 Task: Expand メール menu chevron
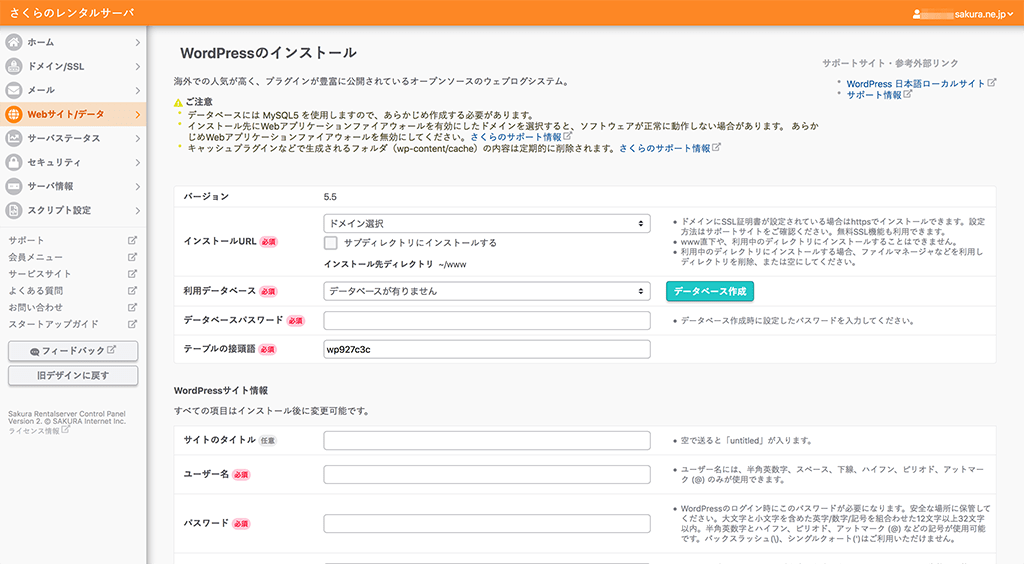coord(138,90)
